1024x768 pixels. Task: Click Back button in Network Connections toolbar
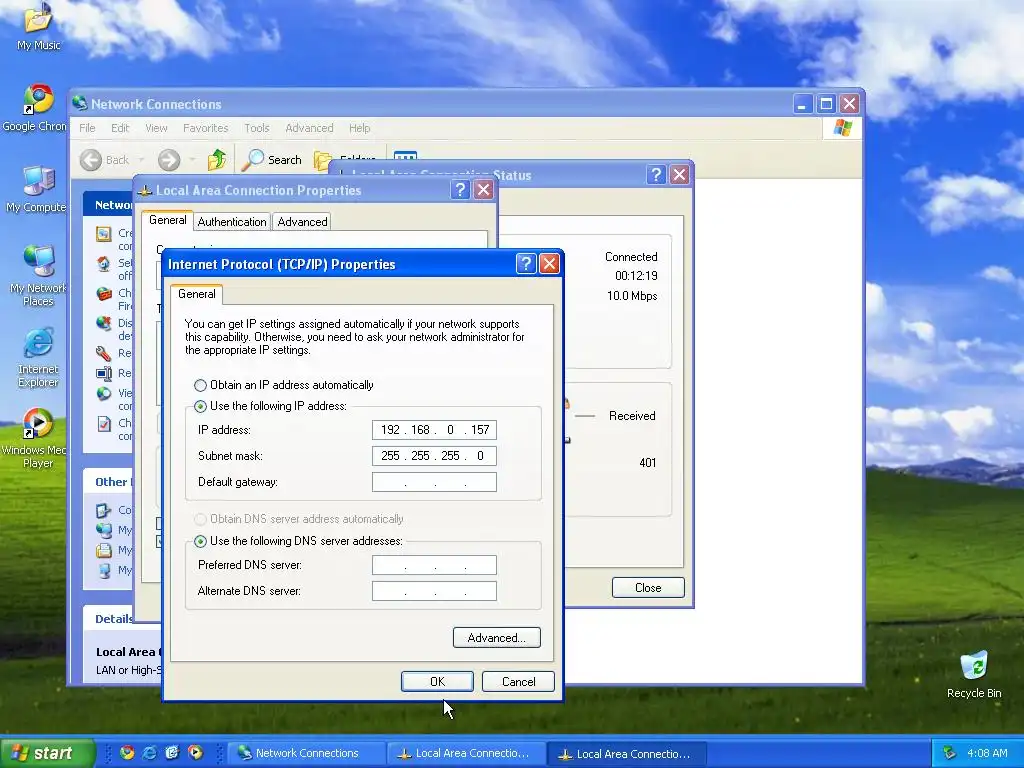[x=105, y=160]
